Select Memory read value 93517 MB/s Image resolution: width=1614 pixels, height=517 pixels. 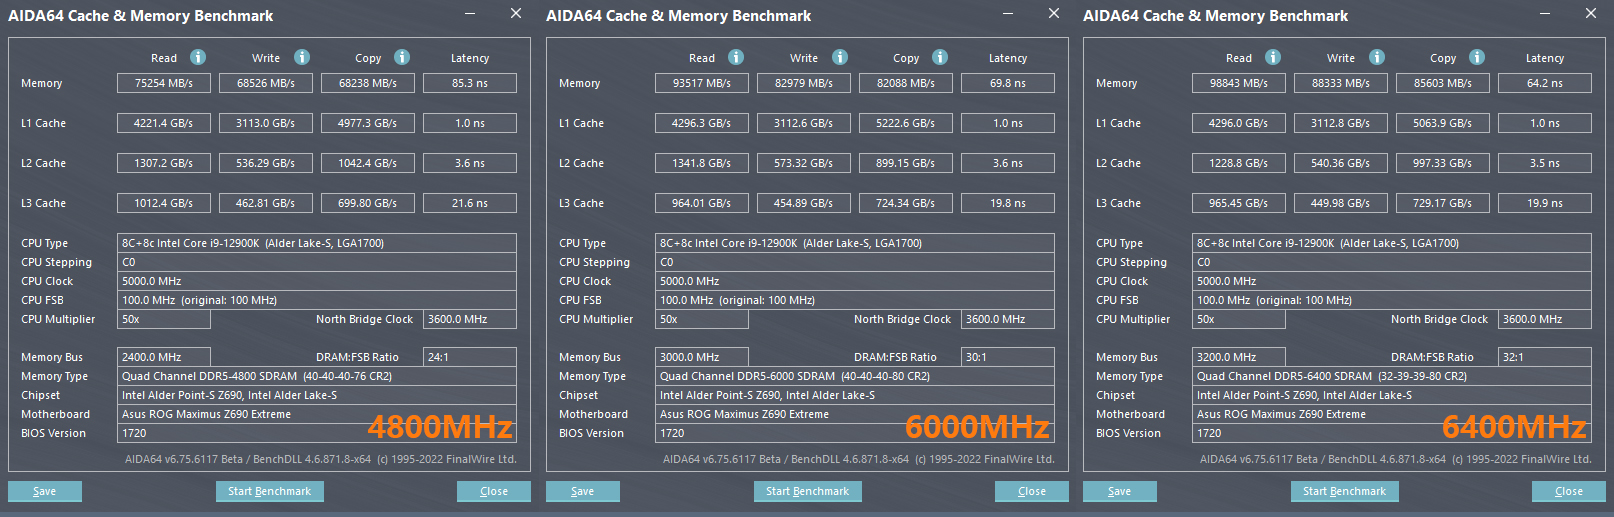(x=702, y=83)
